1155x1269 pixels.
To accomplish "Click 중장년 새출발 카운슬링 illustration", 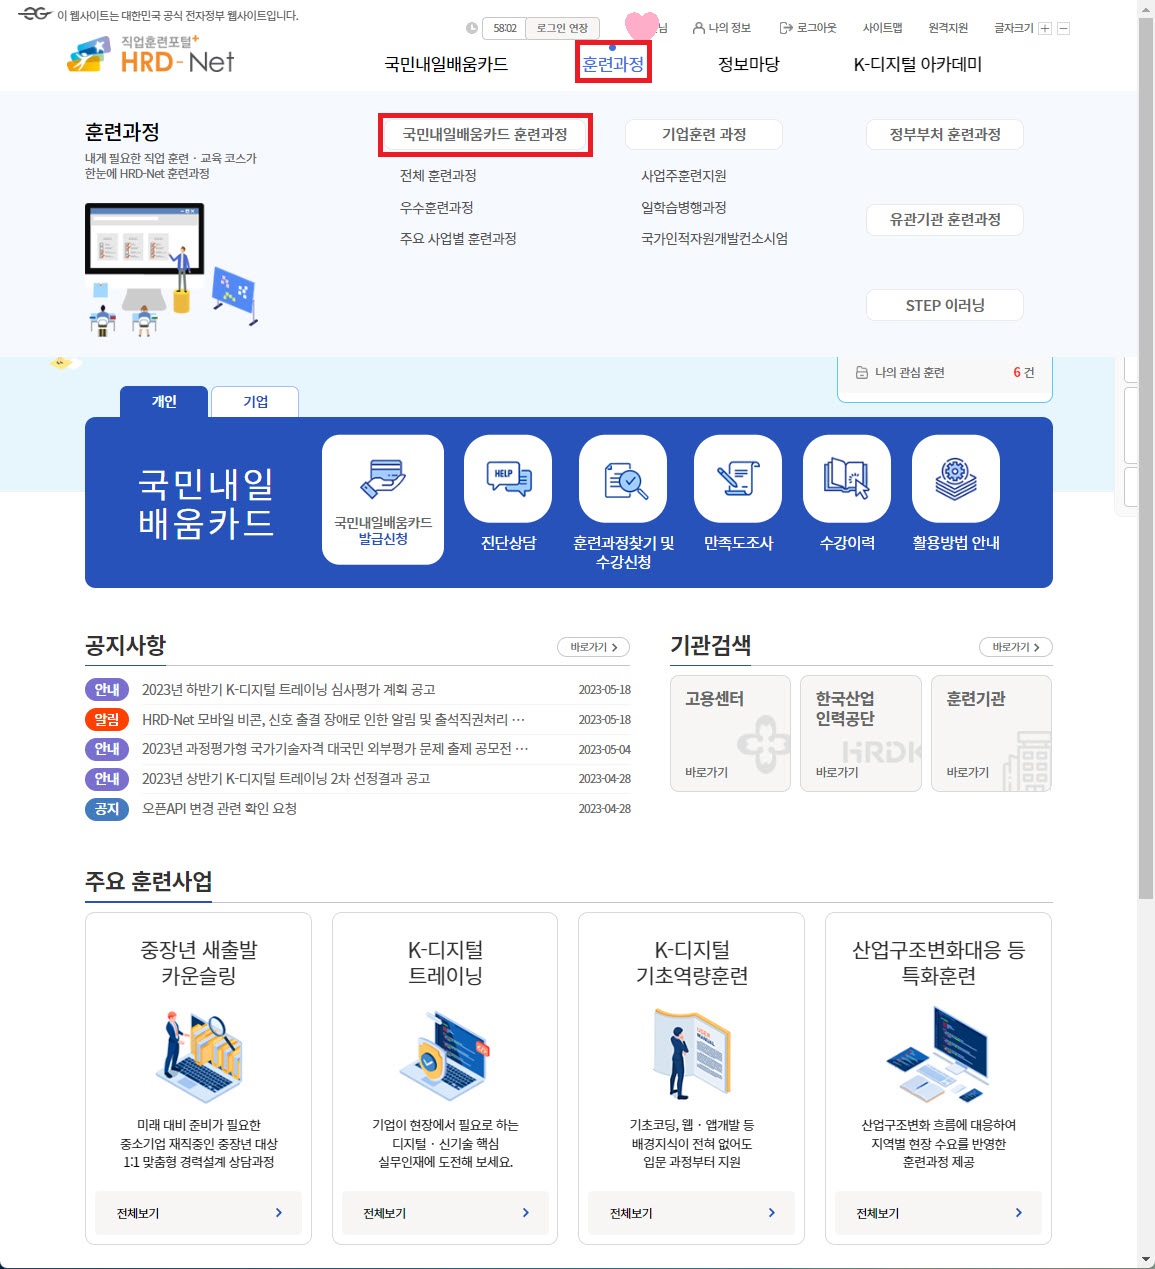I will tap(198, 1056).
